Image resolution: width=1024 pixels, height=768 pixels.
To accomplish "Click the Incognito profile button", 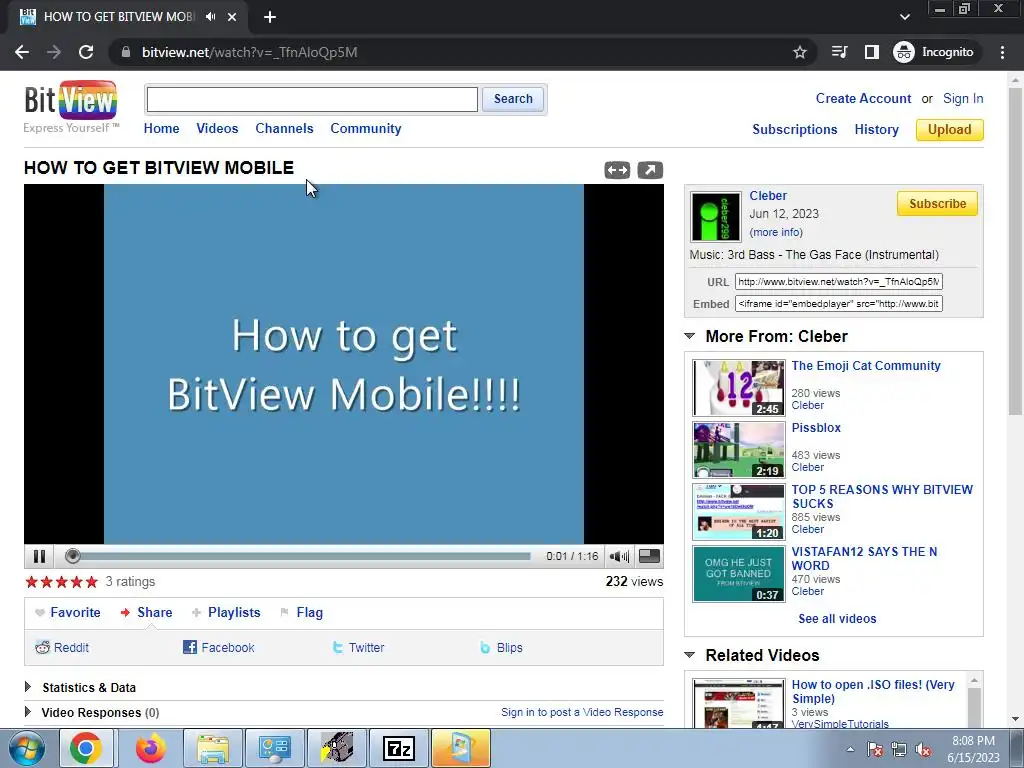I will pos(934,52).
